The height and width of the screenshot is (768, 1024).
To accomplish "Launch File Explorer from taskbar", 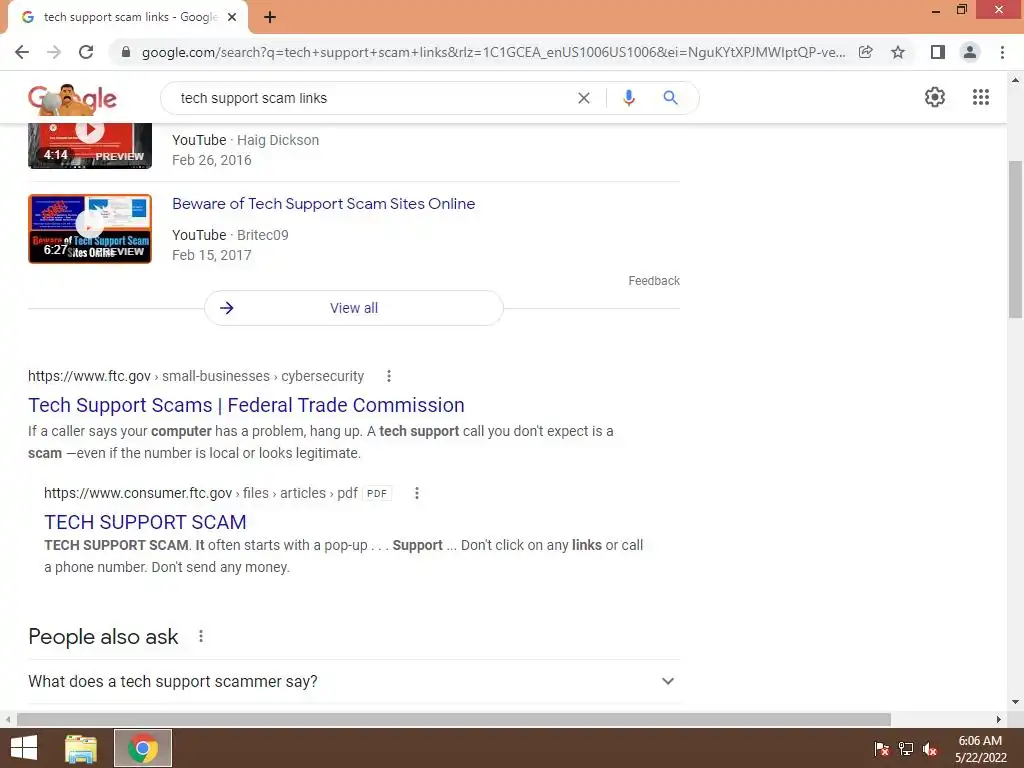I will pyautogui.click(x=81, y=748).
